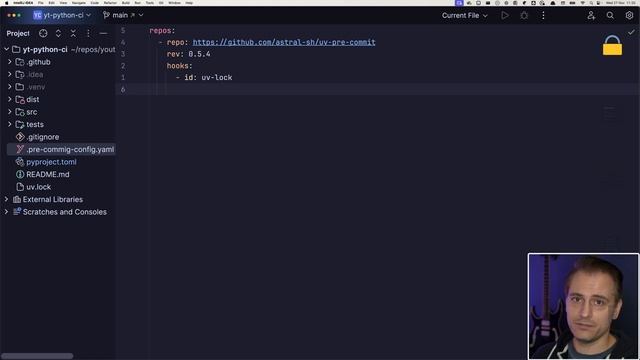Click the External Libraries icon
This screenshot has width=640, height=360.
[17, 199]
